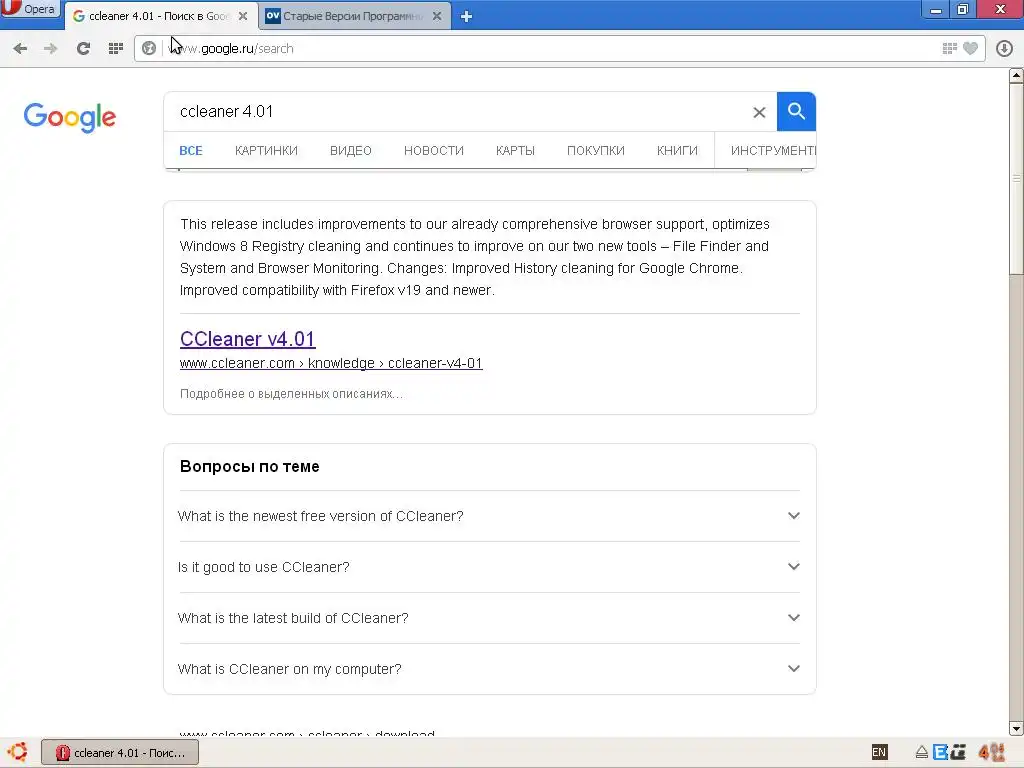1024x768 pixels.
Task: Open the downloads arrow icon
Action: point(1004,48)
